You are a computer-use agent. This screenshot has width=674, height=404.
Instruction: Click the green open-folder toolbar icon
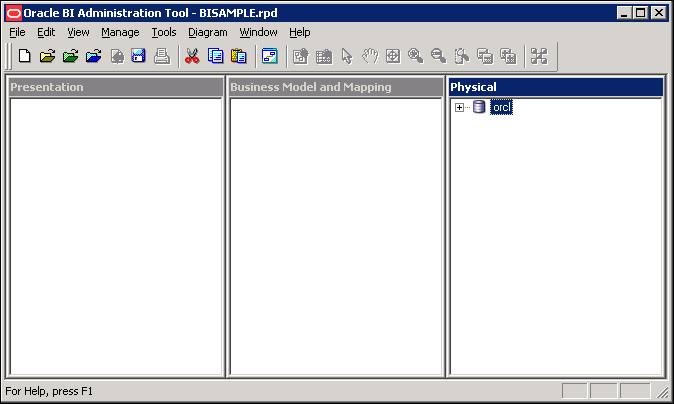pyautogui.click(x=70, y=56)
